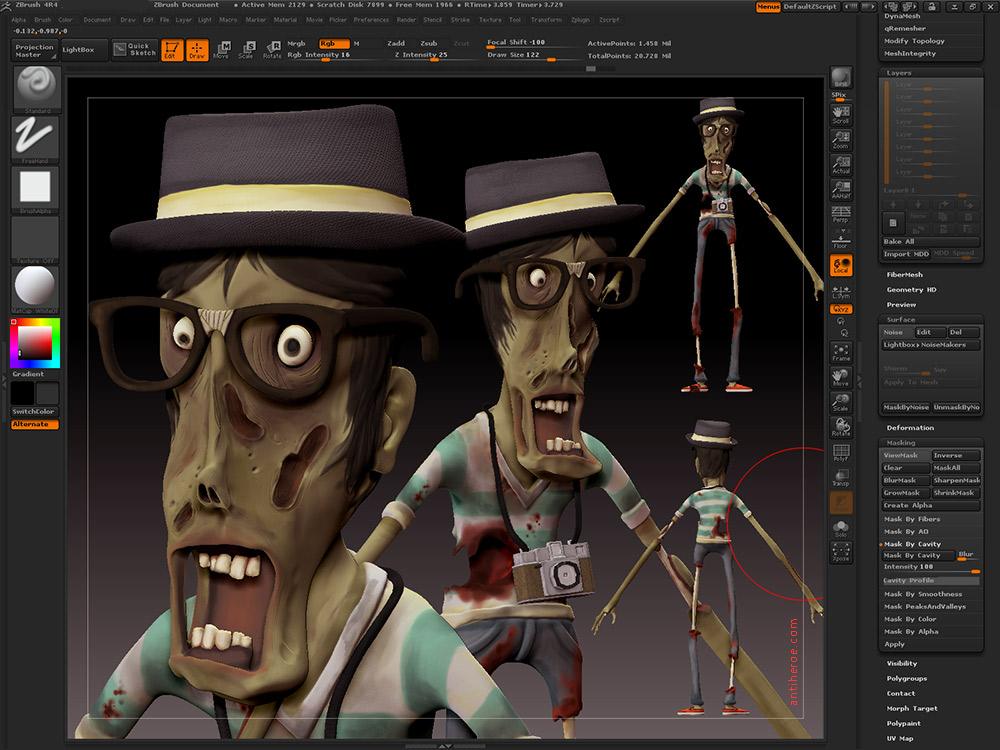Toggle Alternate color button

35,424
